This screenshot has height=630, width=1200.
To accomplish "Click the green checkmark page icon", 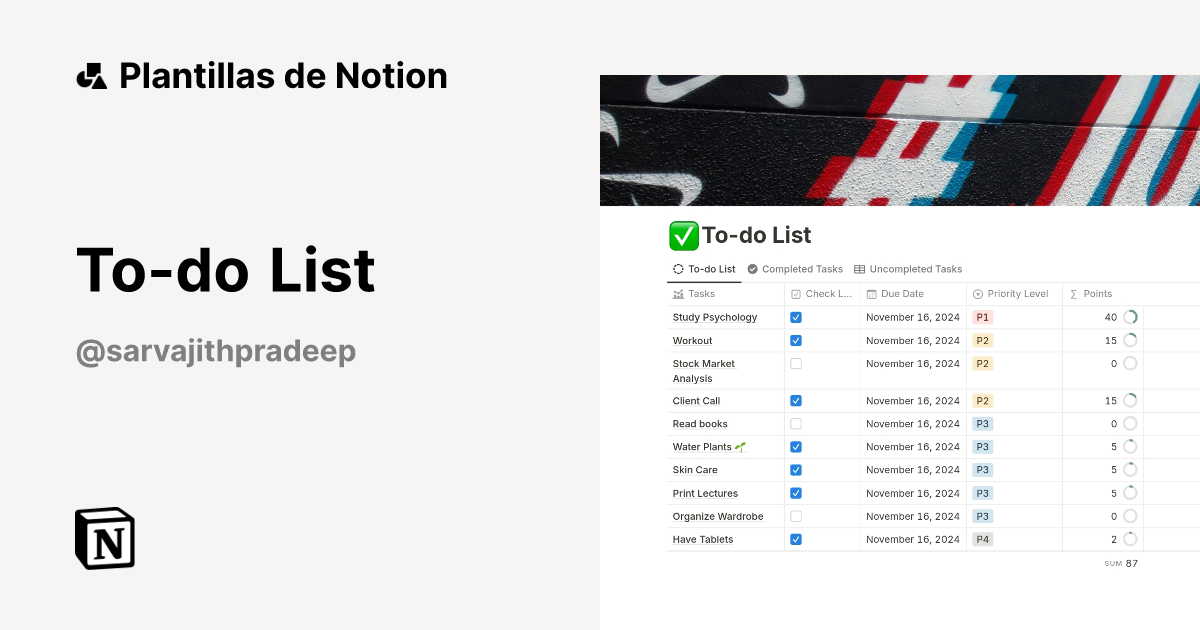I will (684, 235).
